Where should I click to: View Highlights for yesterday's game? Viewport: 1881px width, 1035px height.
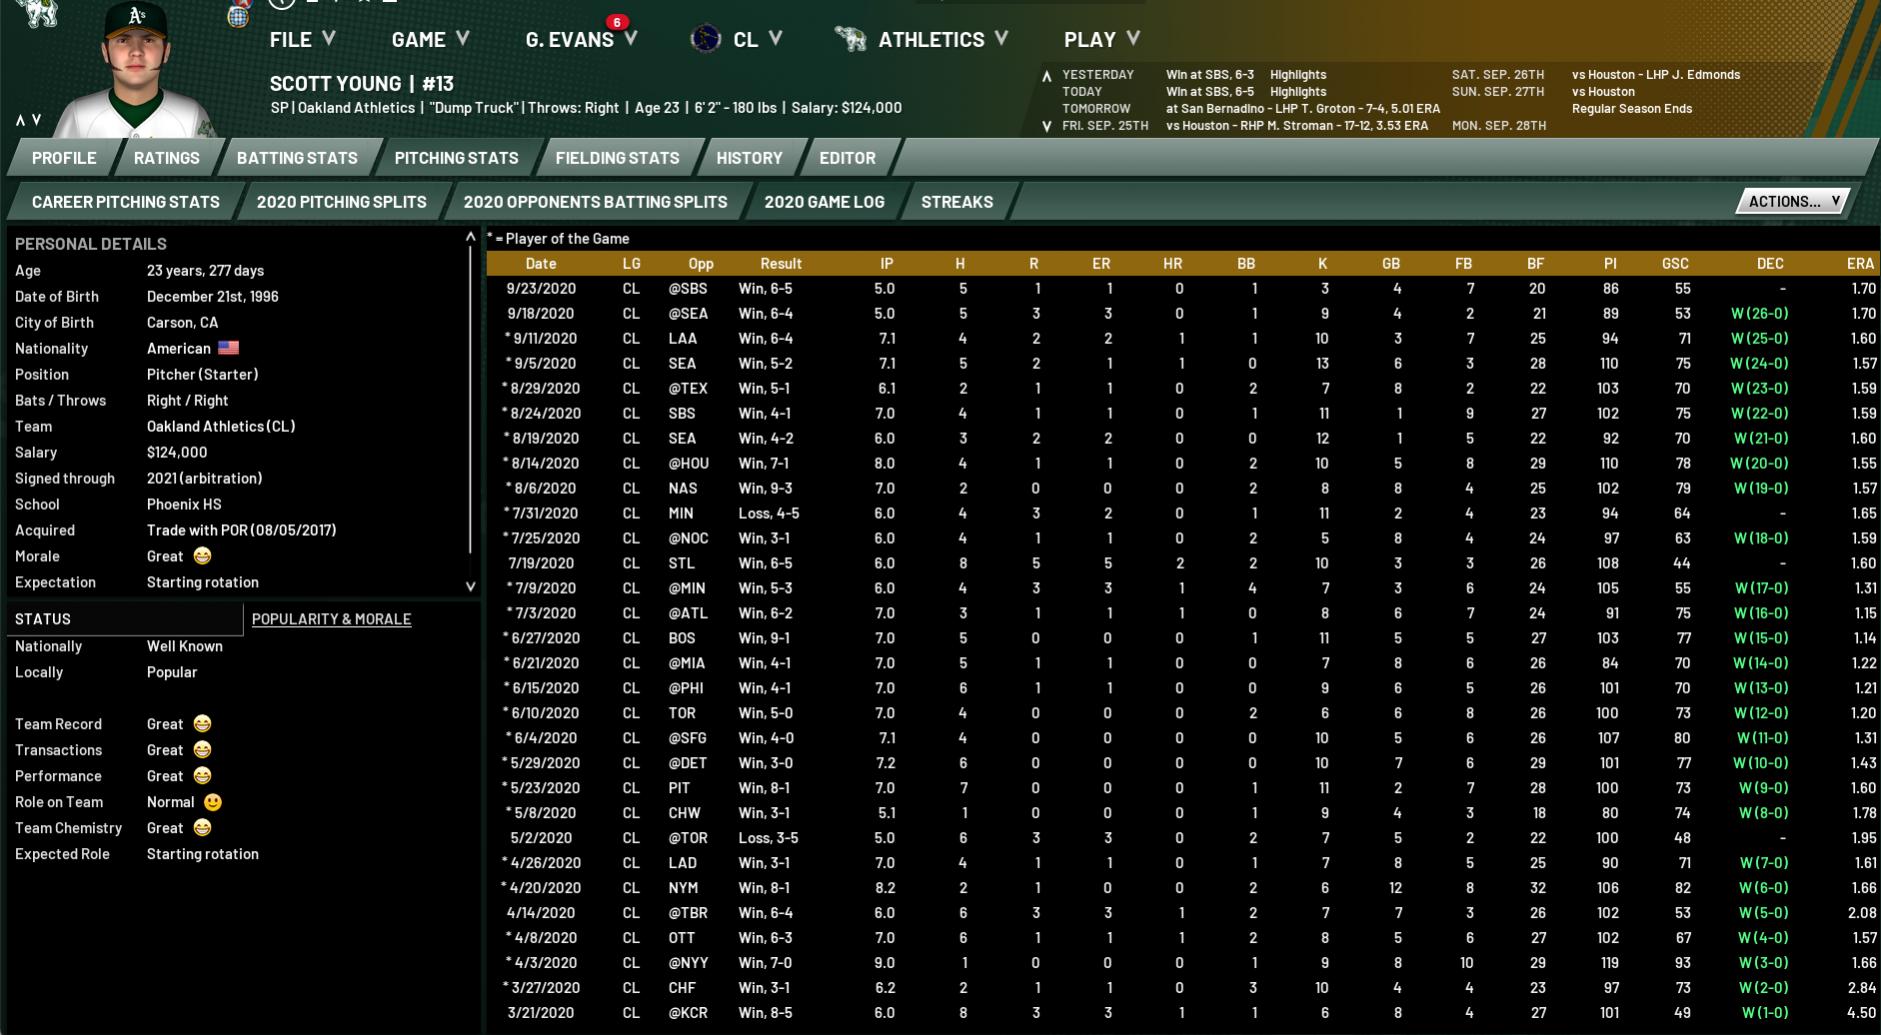(x=1297, y=74)
